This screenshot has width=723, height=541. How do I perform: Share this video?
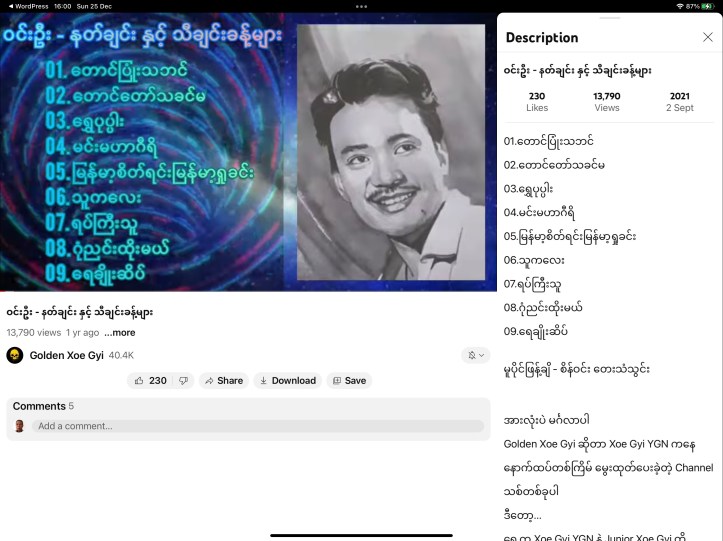click(222, 380)
